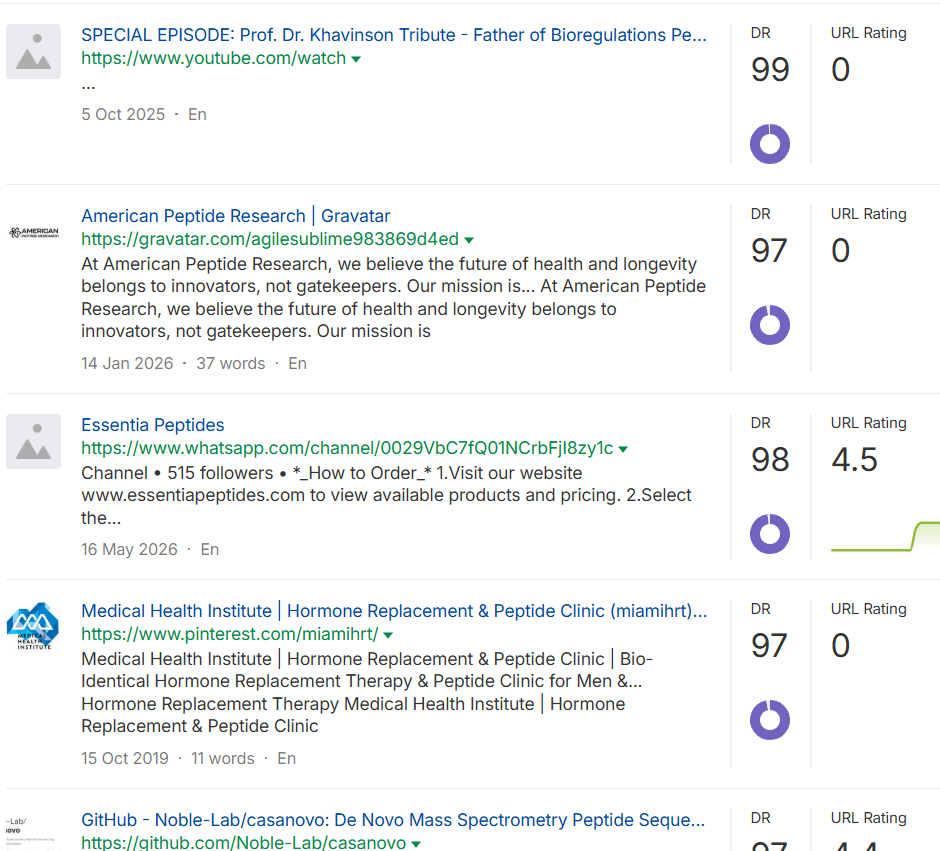940x851 pixels.
Task: Expand the pinterest.com/miamihrt URL dropdown arrow
Action: pyautogui.click(x=388, y=635)
